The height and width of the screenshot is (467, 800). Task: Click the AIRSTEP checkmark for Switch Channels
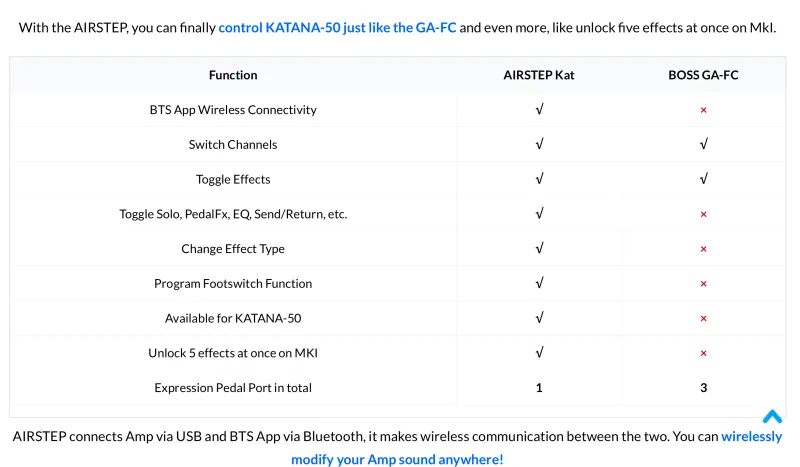(539, 144)
